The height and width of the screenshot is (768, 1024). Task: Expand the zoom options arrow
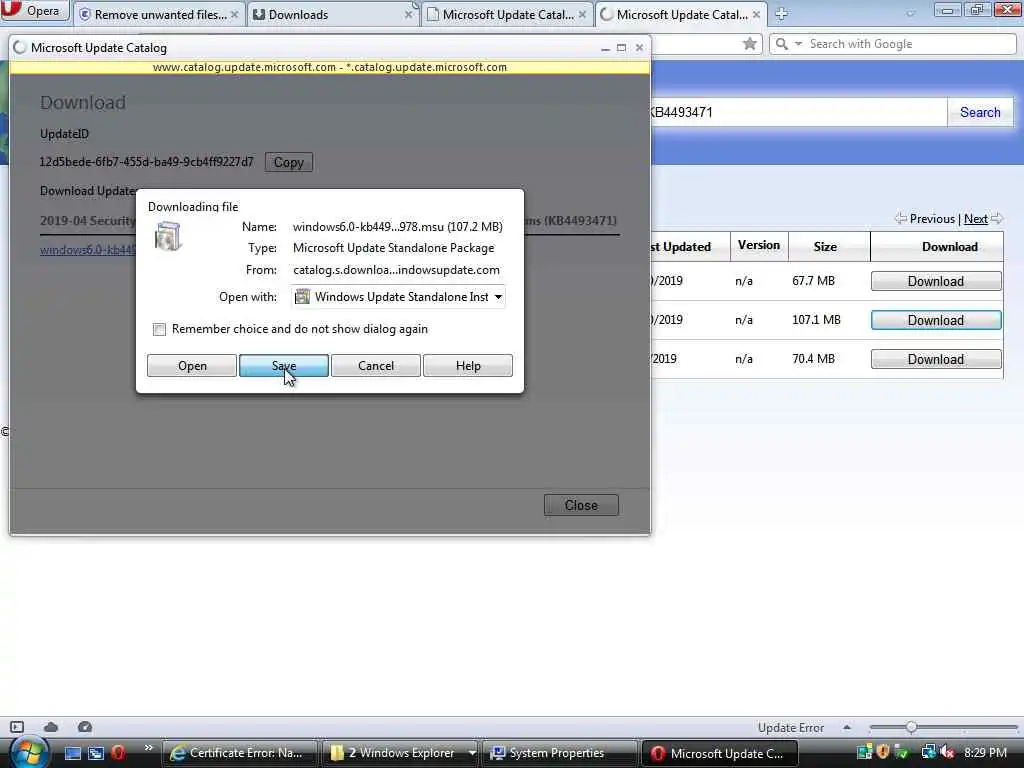point(847,727)
